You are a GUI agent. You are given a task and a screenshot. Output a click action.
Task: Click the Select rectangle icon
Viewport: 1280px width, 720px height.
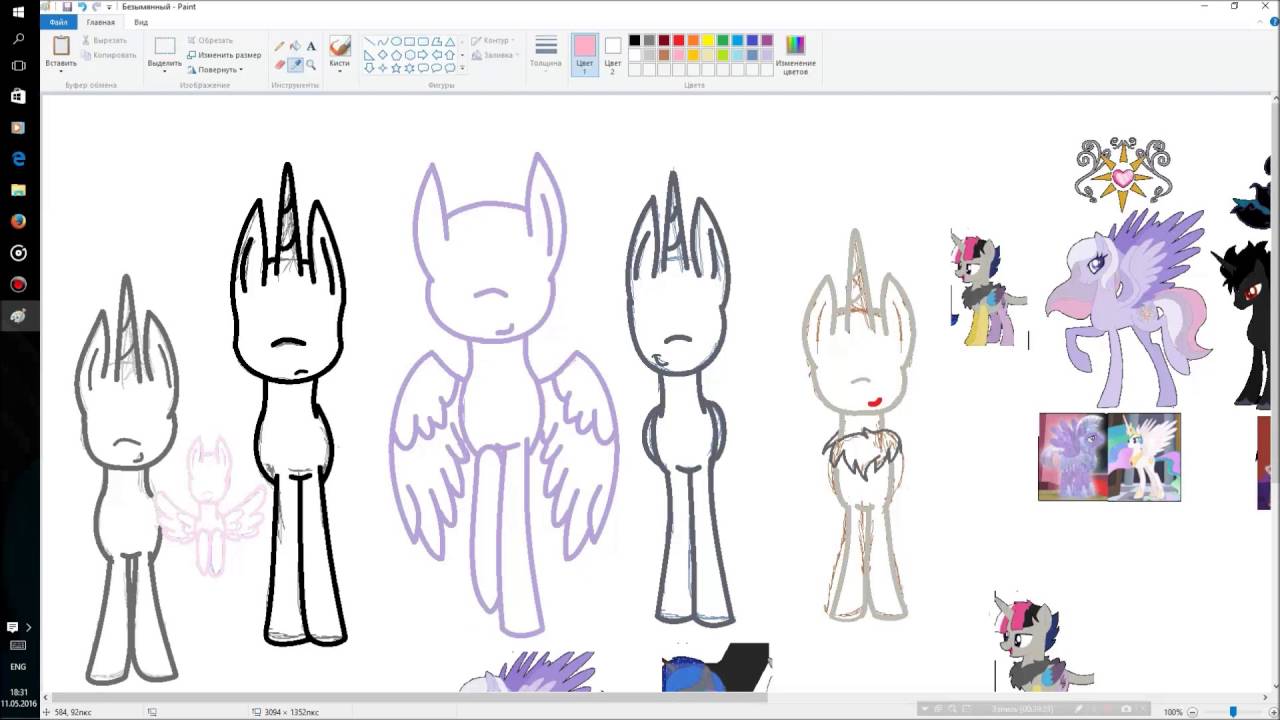(165, 46)
